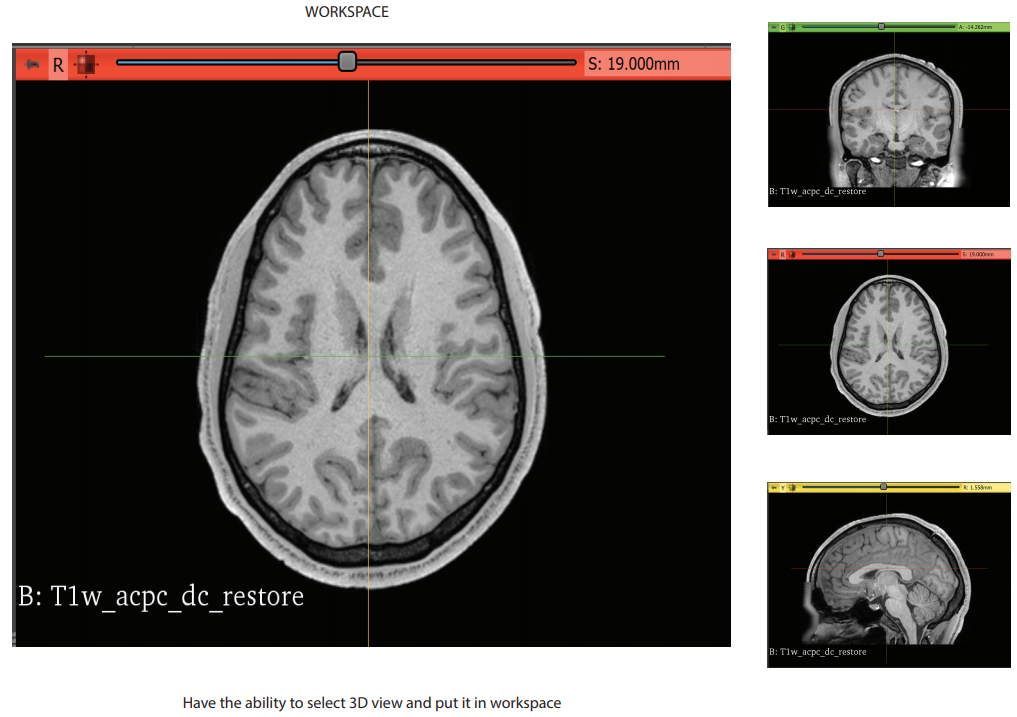Click the R label on the small axial view

[x=783, y=255]
